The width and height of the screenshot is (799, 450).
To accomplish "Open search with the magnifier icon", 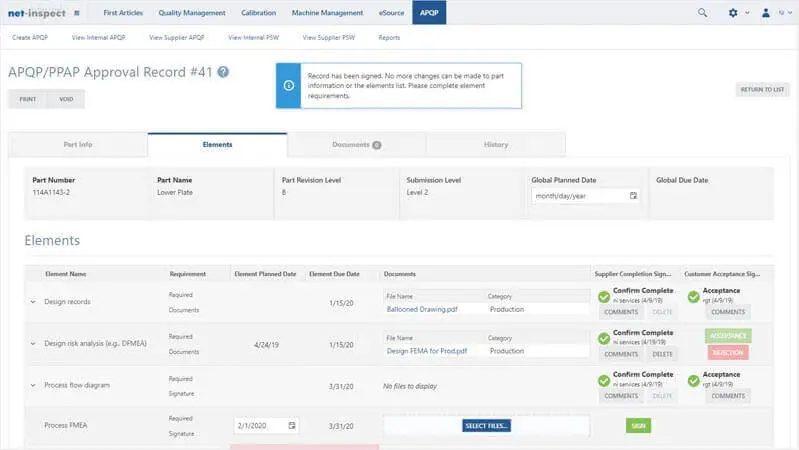I will [702, 13].
